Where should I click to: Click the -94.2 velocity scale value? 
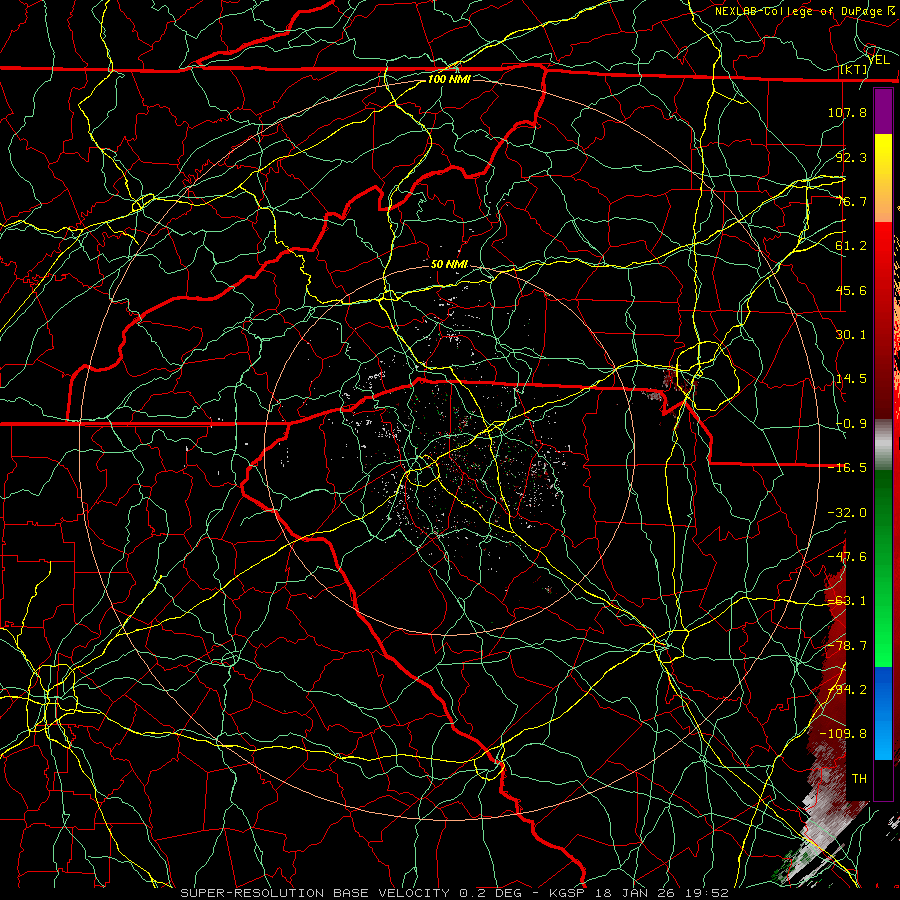pos(847,690)
